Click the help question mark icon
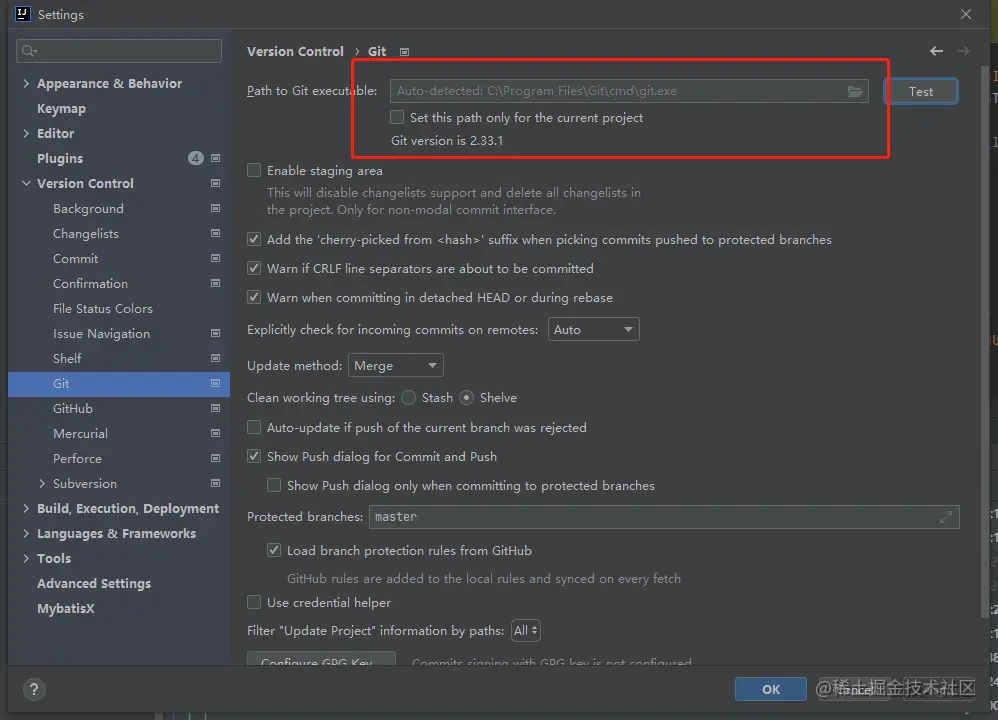Image resolution: width=998 pixels, height=720 pixels. 34,689
